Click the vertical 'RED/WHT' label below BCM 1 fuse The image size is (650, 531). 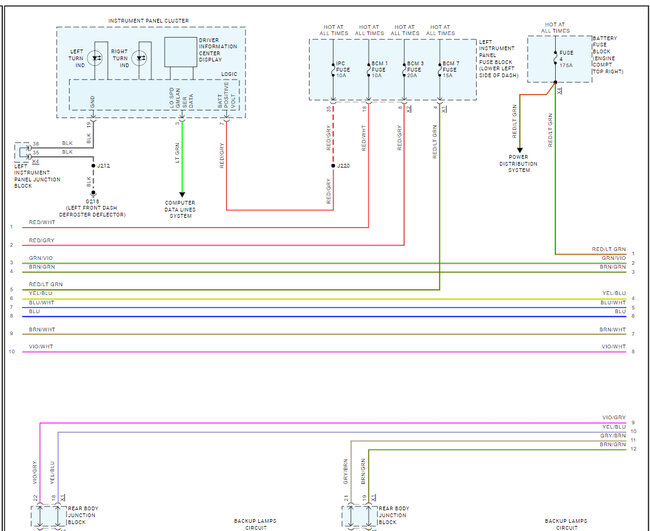pyautogui.click(x=364, y=138)
